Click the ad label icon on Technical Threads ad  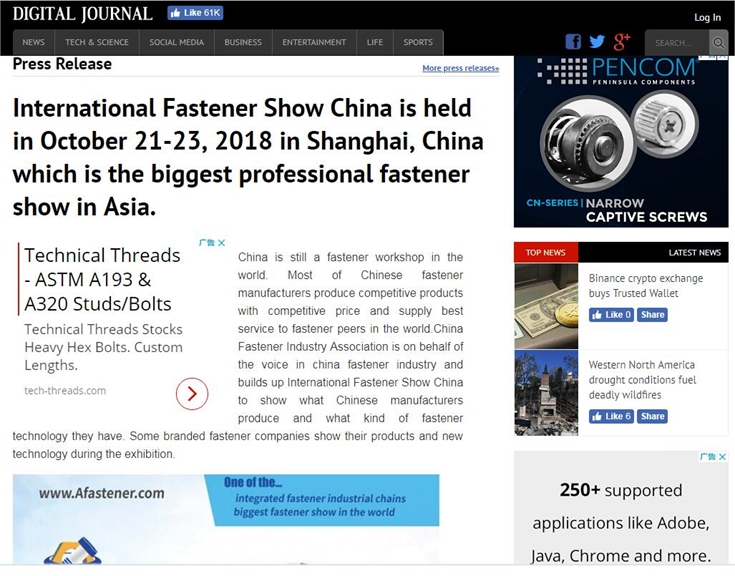coord(207,243)
